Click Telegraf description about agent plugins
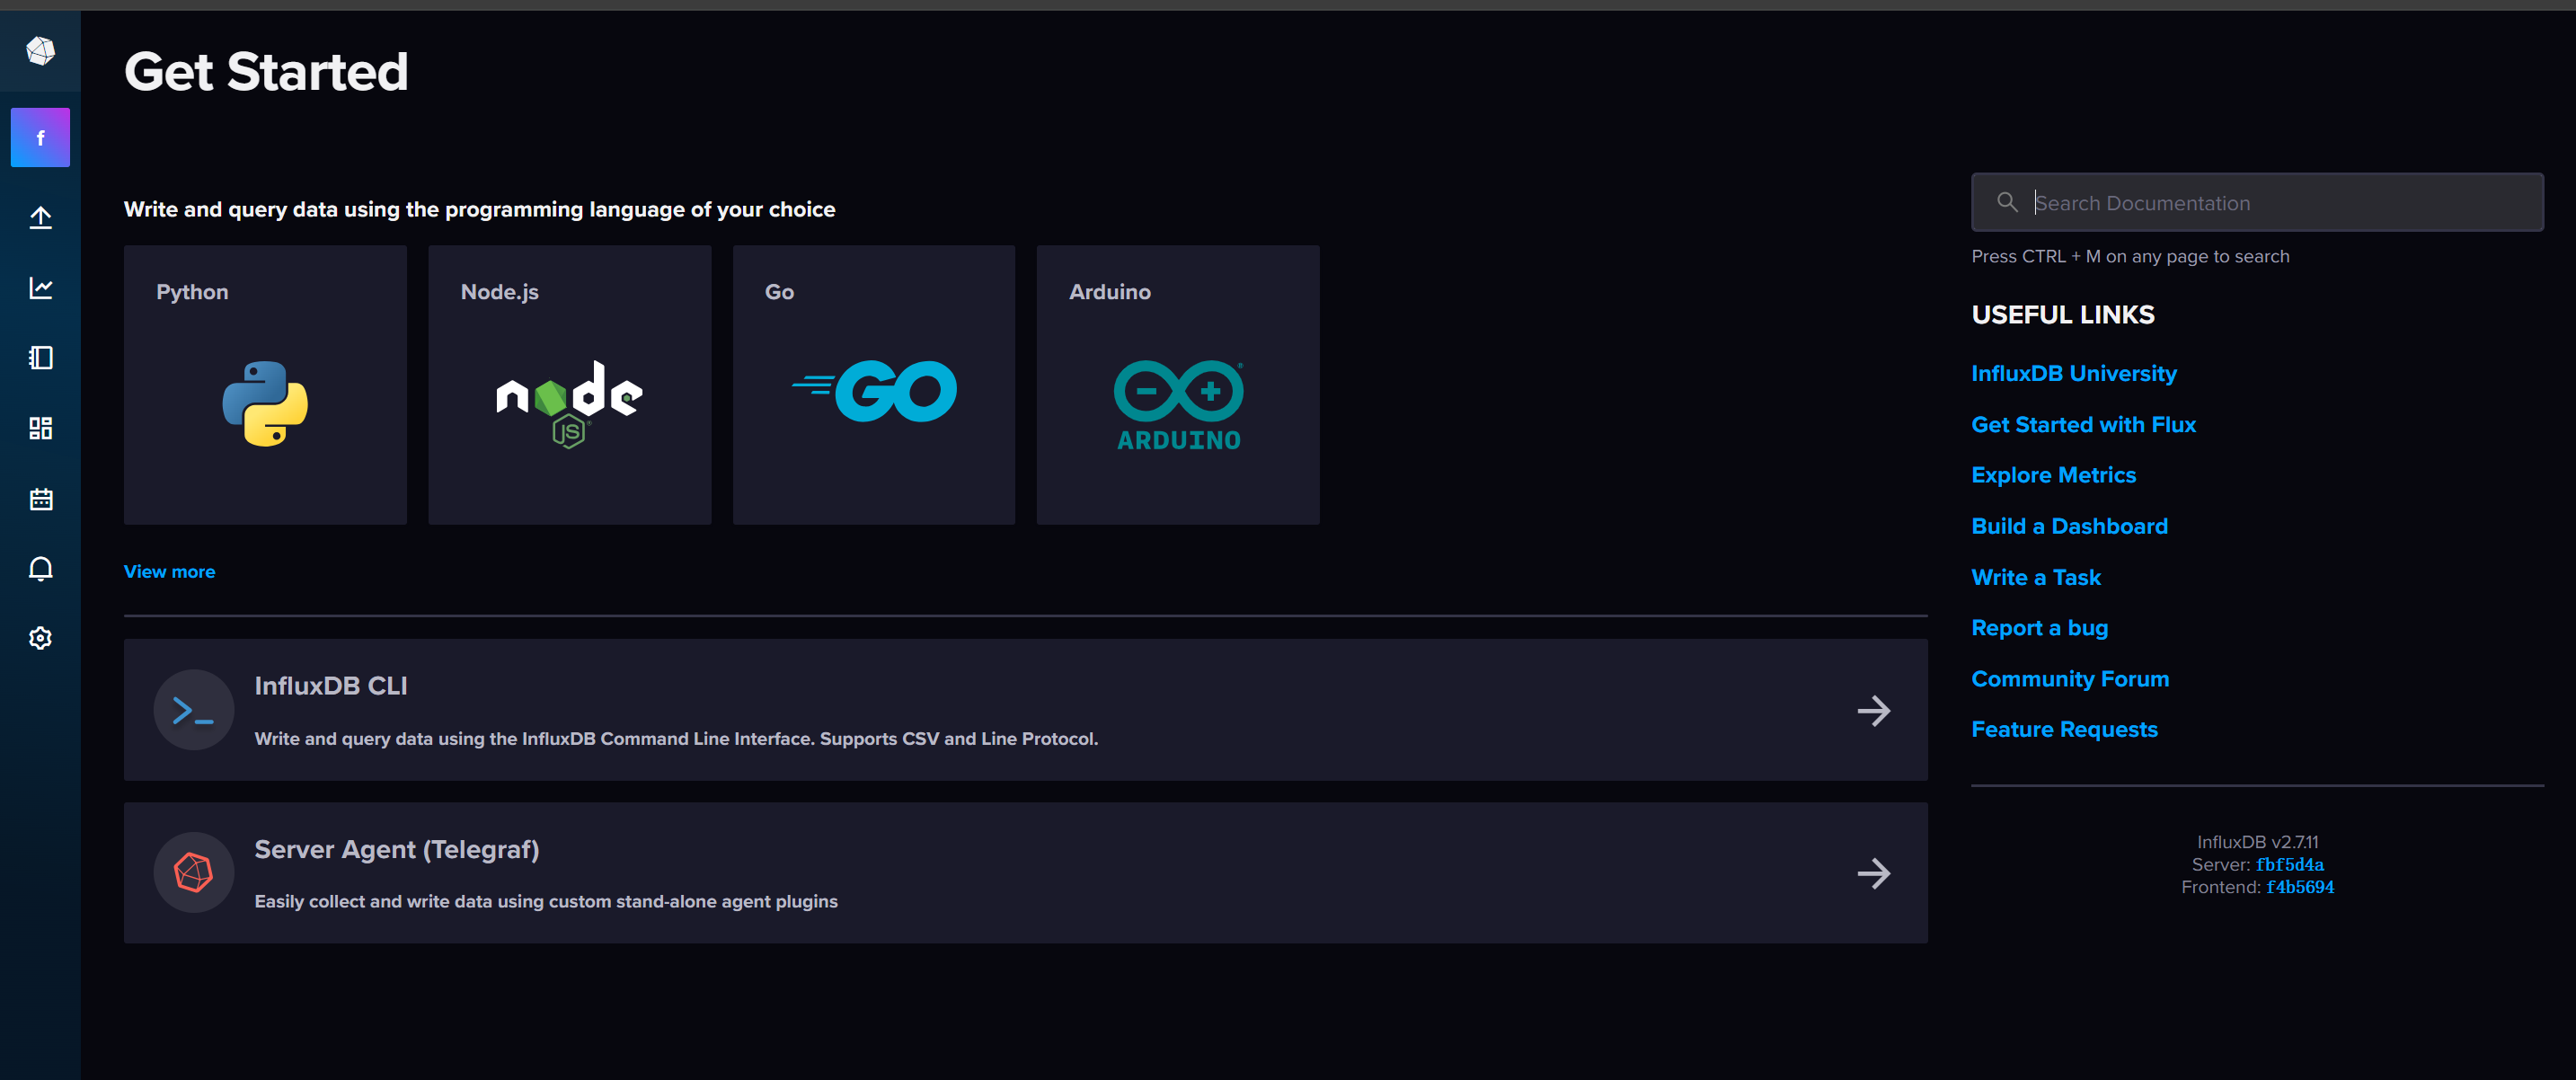This screenshot has width=2576, height=1080. point(546,902)
